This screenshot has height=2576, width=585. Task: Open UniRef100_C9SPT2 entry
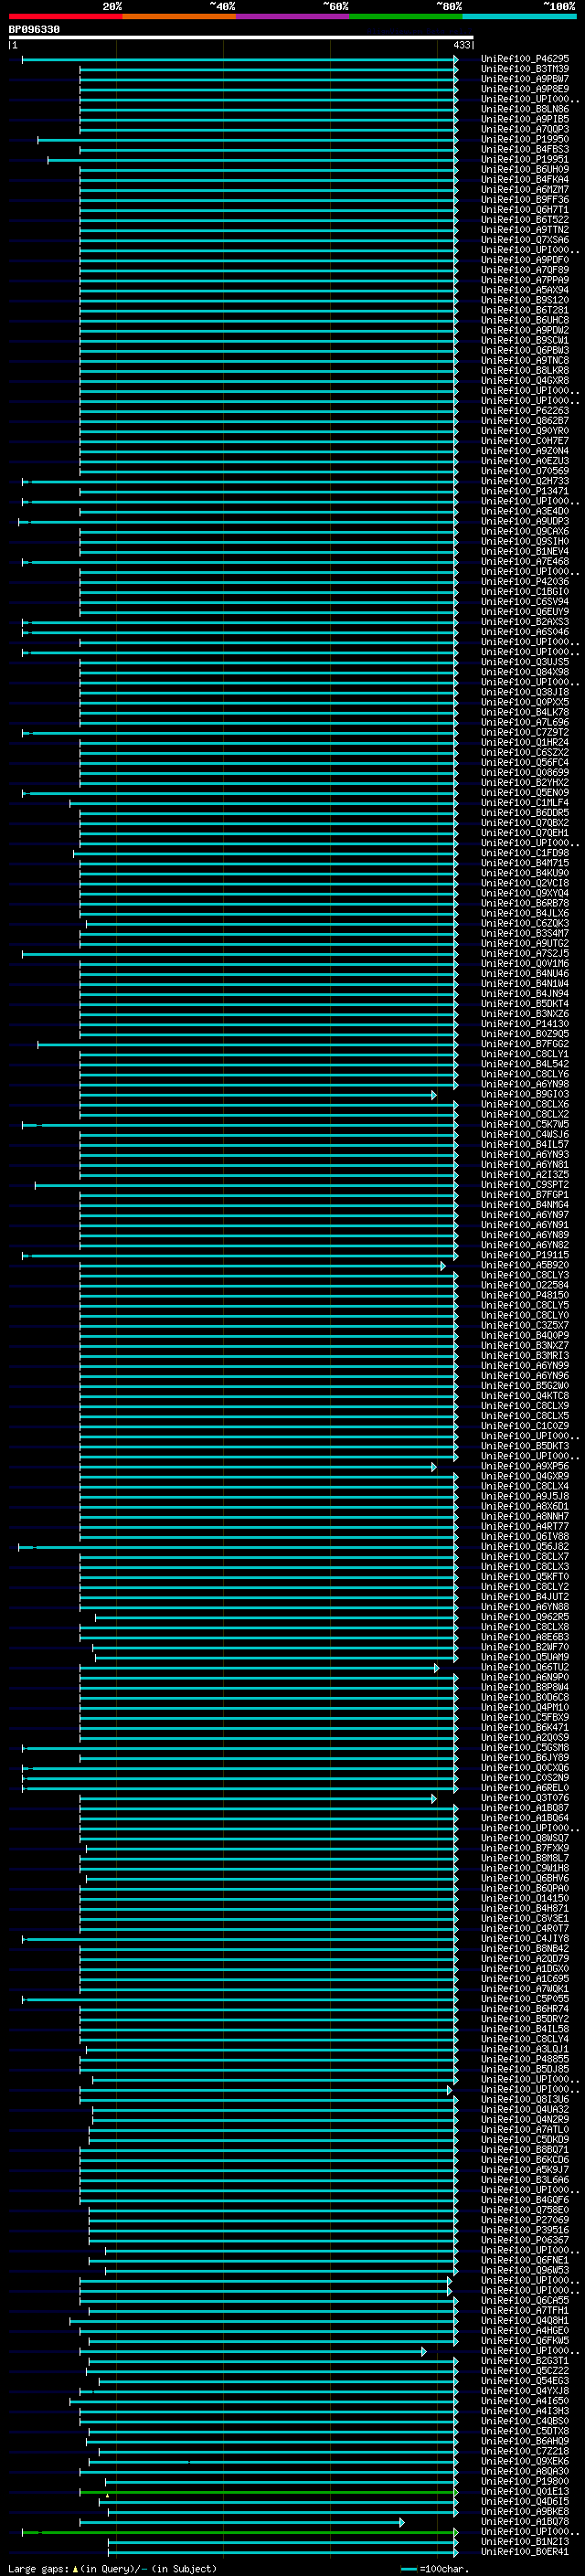[525, 1185]
